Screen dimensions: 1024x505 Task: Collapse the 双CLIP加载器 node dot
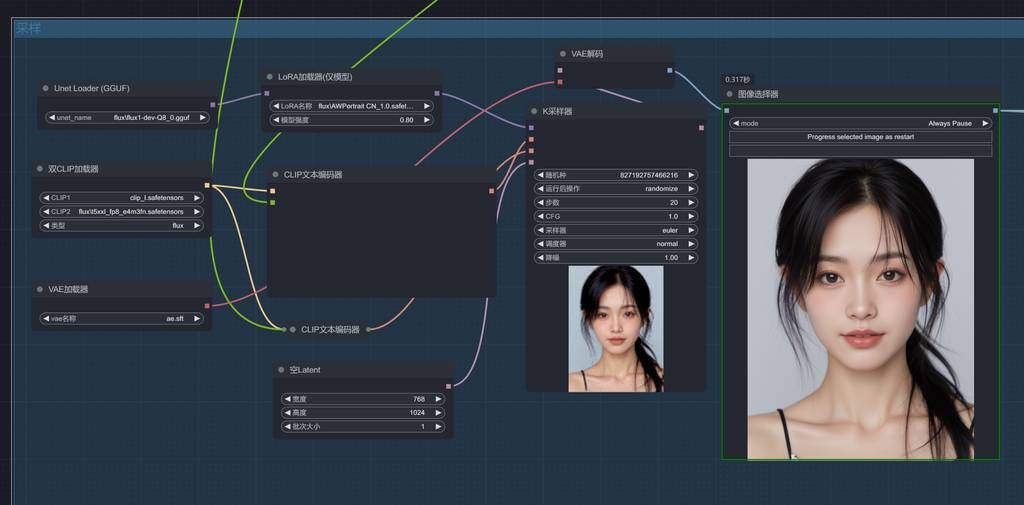(x=41, y=169)
